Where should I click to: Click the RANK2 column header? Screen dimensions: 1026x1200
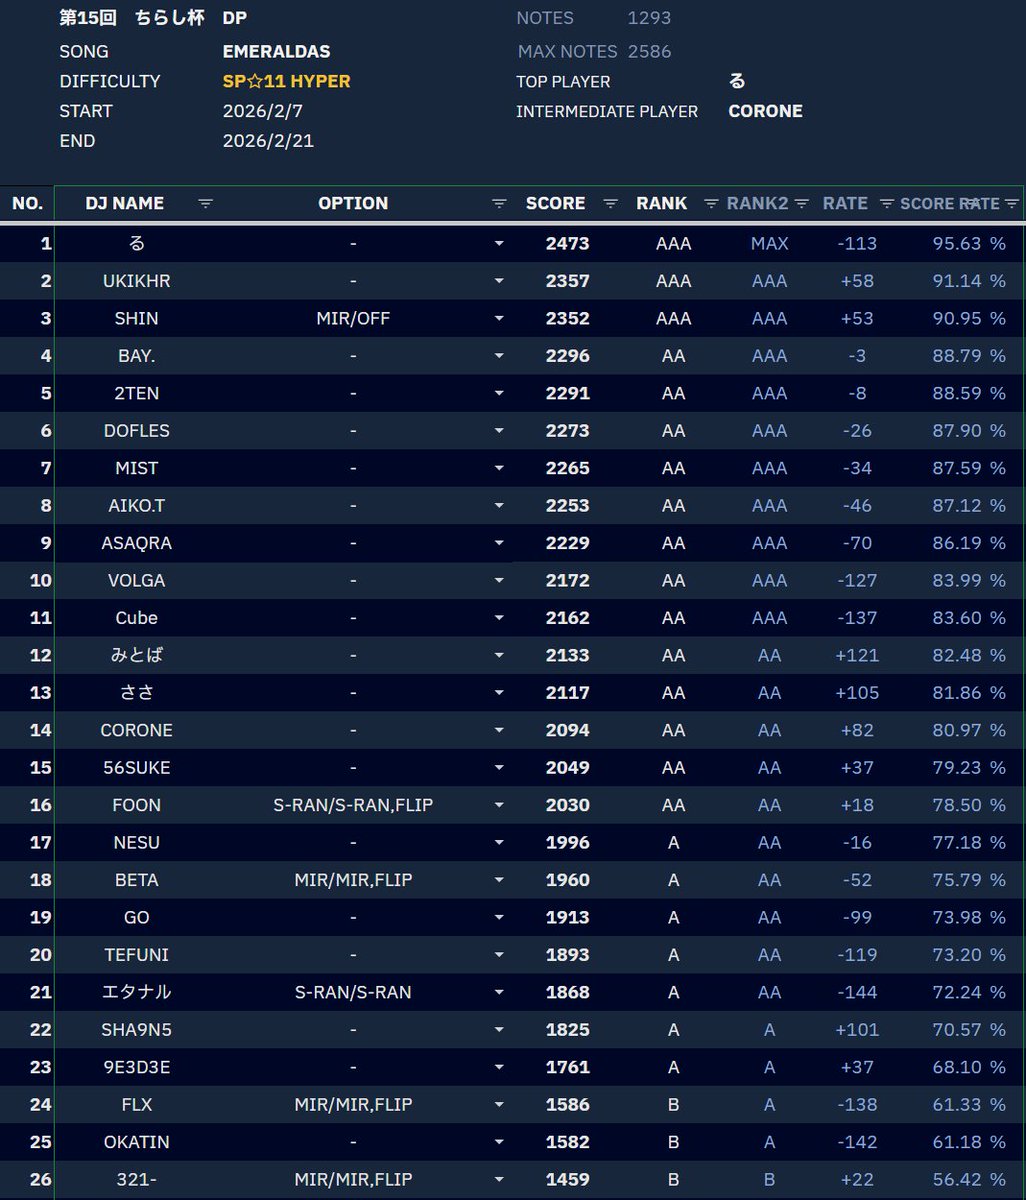click(x=758, y=203)
